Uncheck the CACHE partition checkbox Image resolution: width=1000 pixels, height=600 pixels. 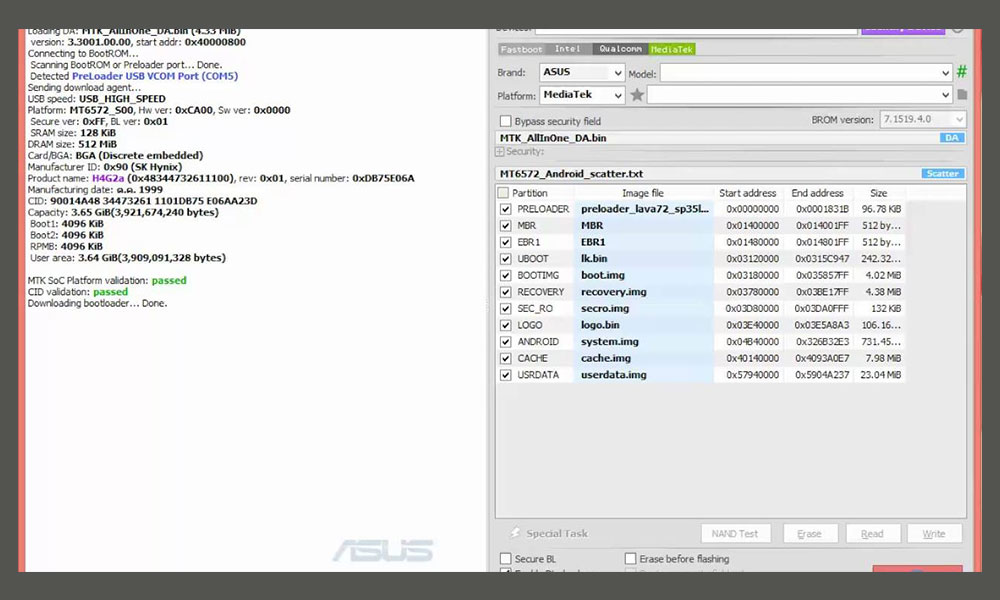pyautogui.click(x=506, y=358)
